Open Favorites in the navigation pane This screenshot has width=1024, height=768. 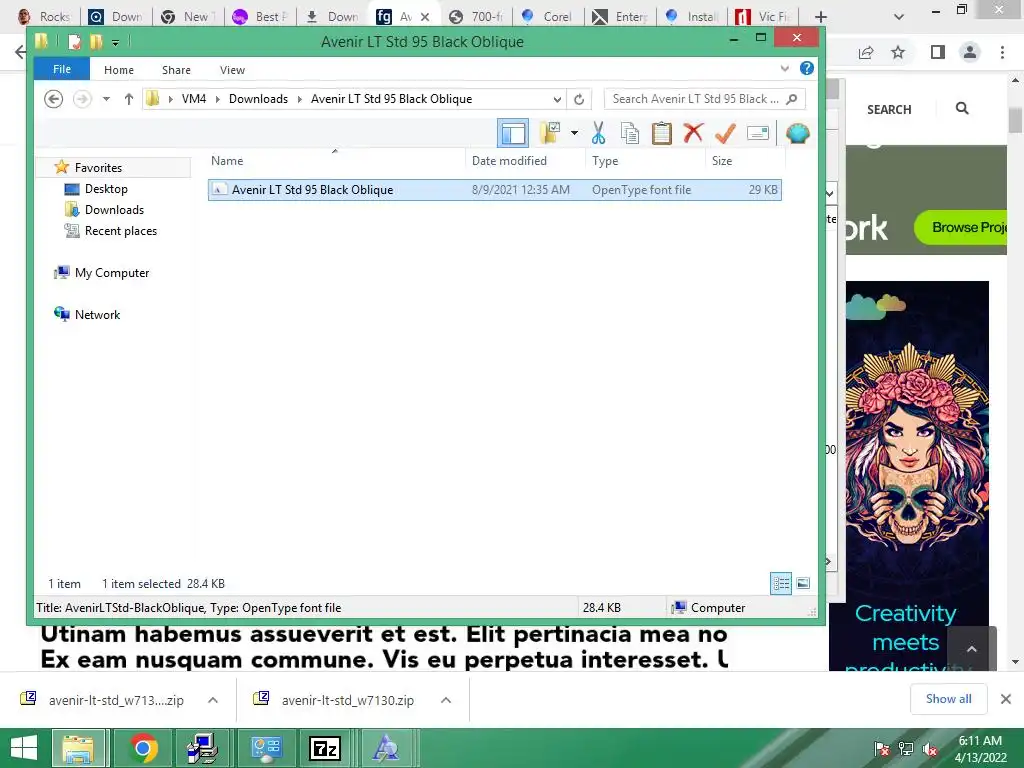pyautogui.click(x=98, y=168)
